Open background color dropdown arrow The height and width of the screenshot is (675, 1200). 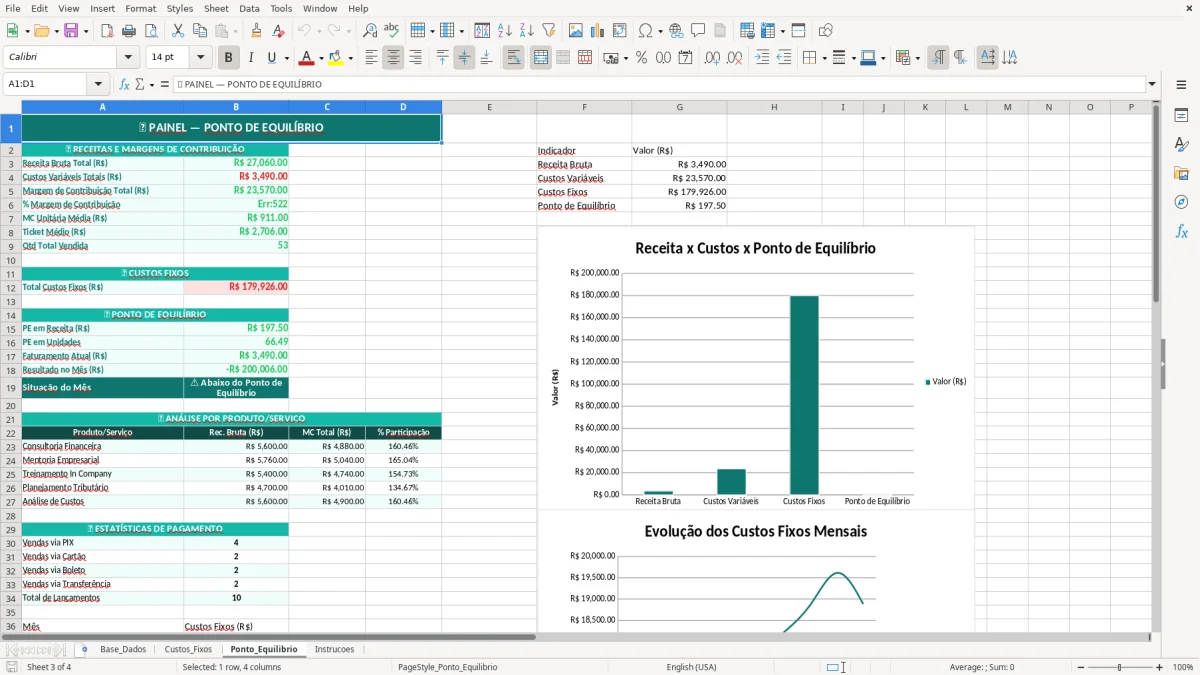point(350,58)
